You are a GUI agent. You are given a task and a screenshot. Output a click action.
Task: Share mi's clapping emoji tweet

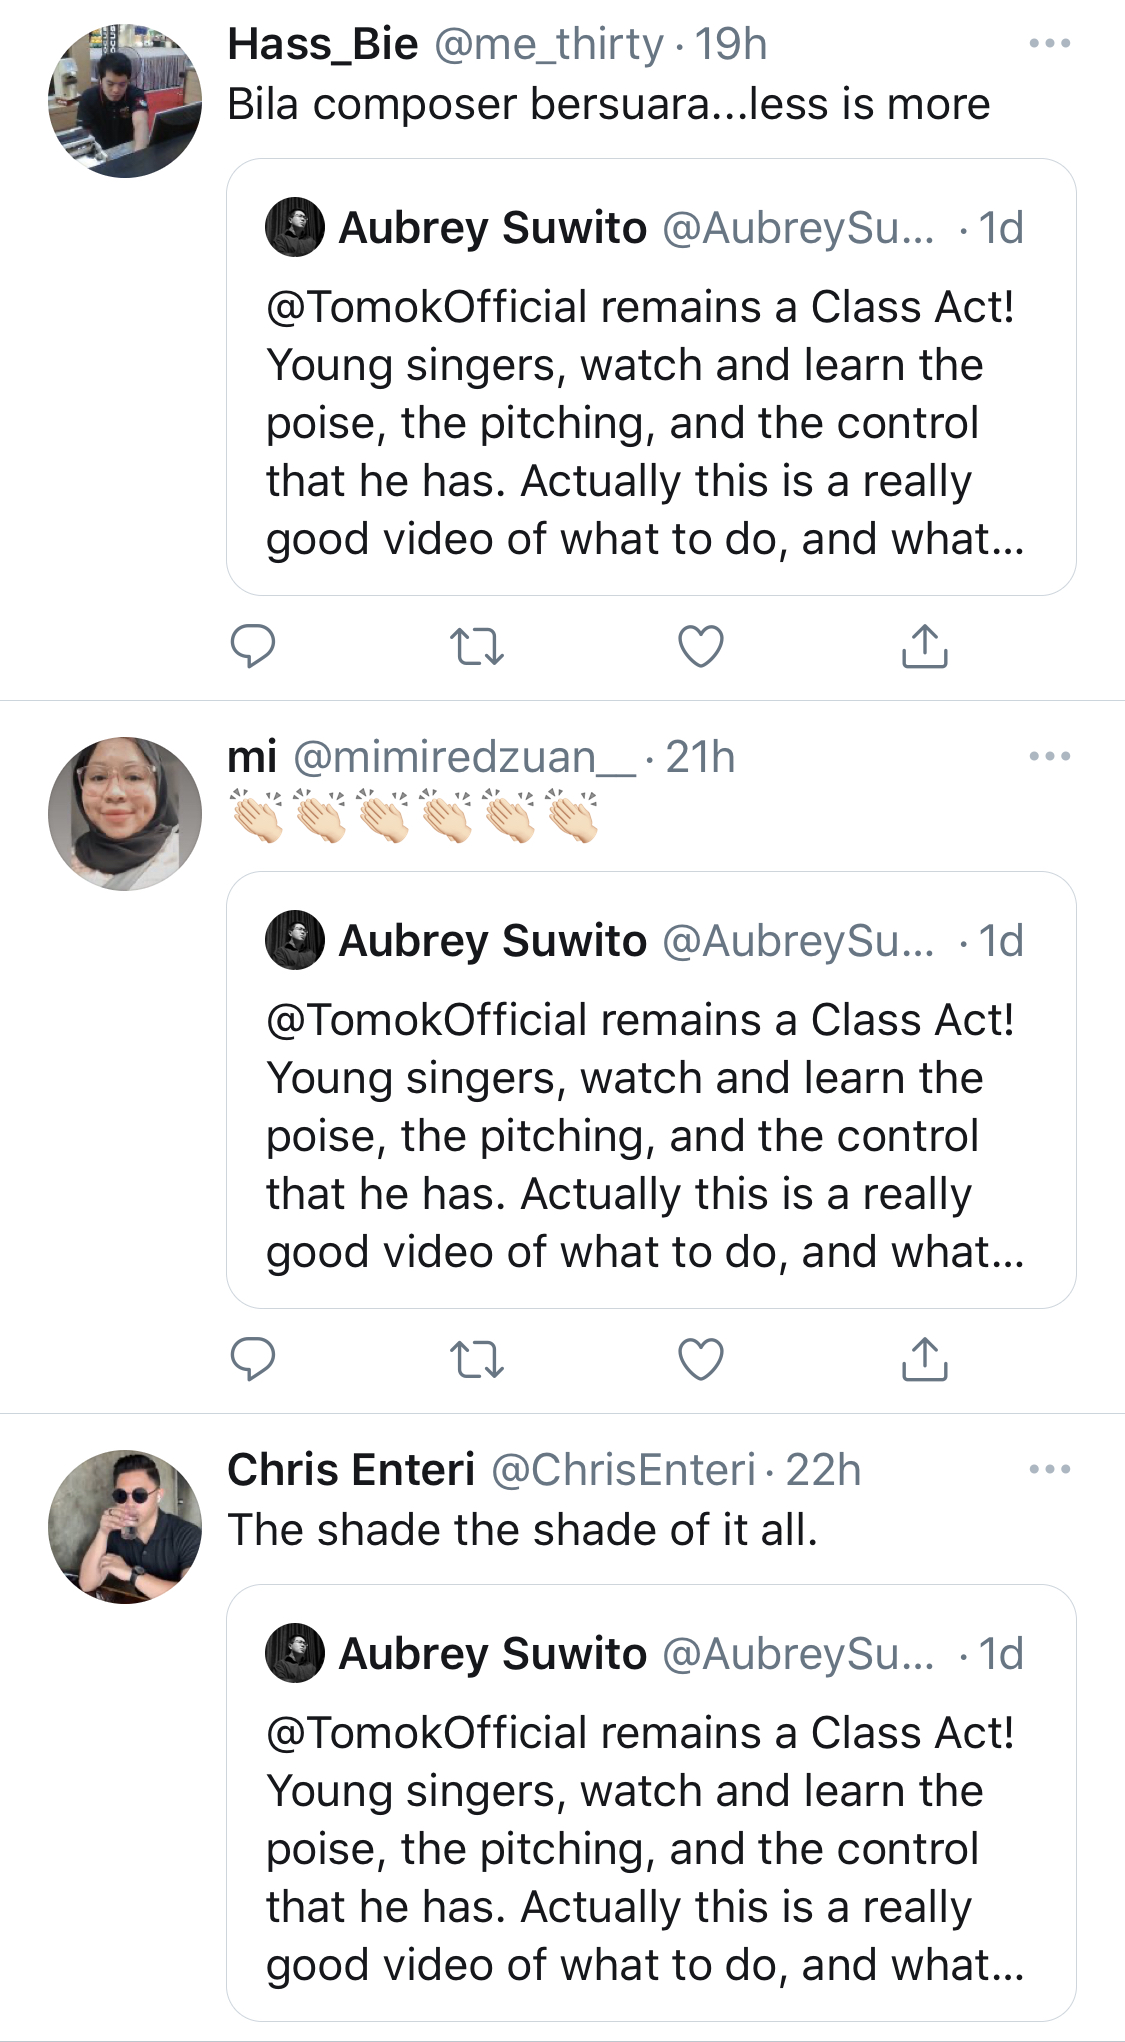pos(925,1359)
